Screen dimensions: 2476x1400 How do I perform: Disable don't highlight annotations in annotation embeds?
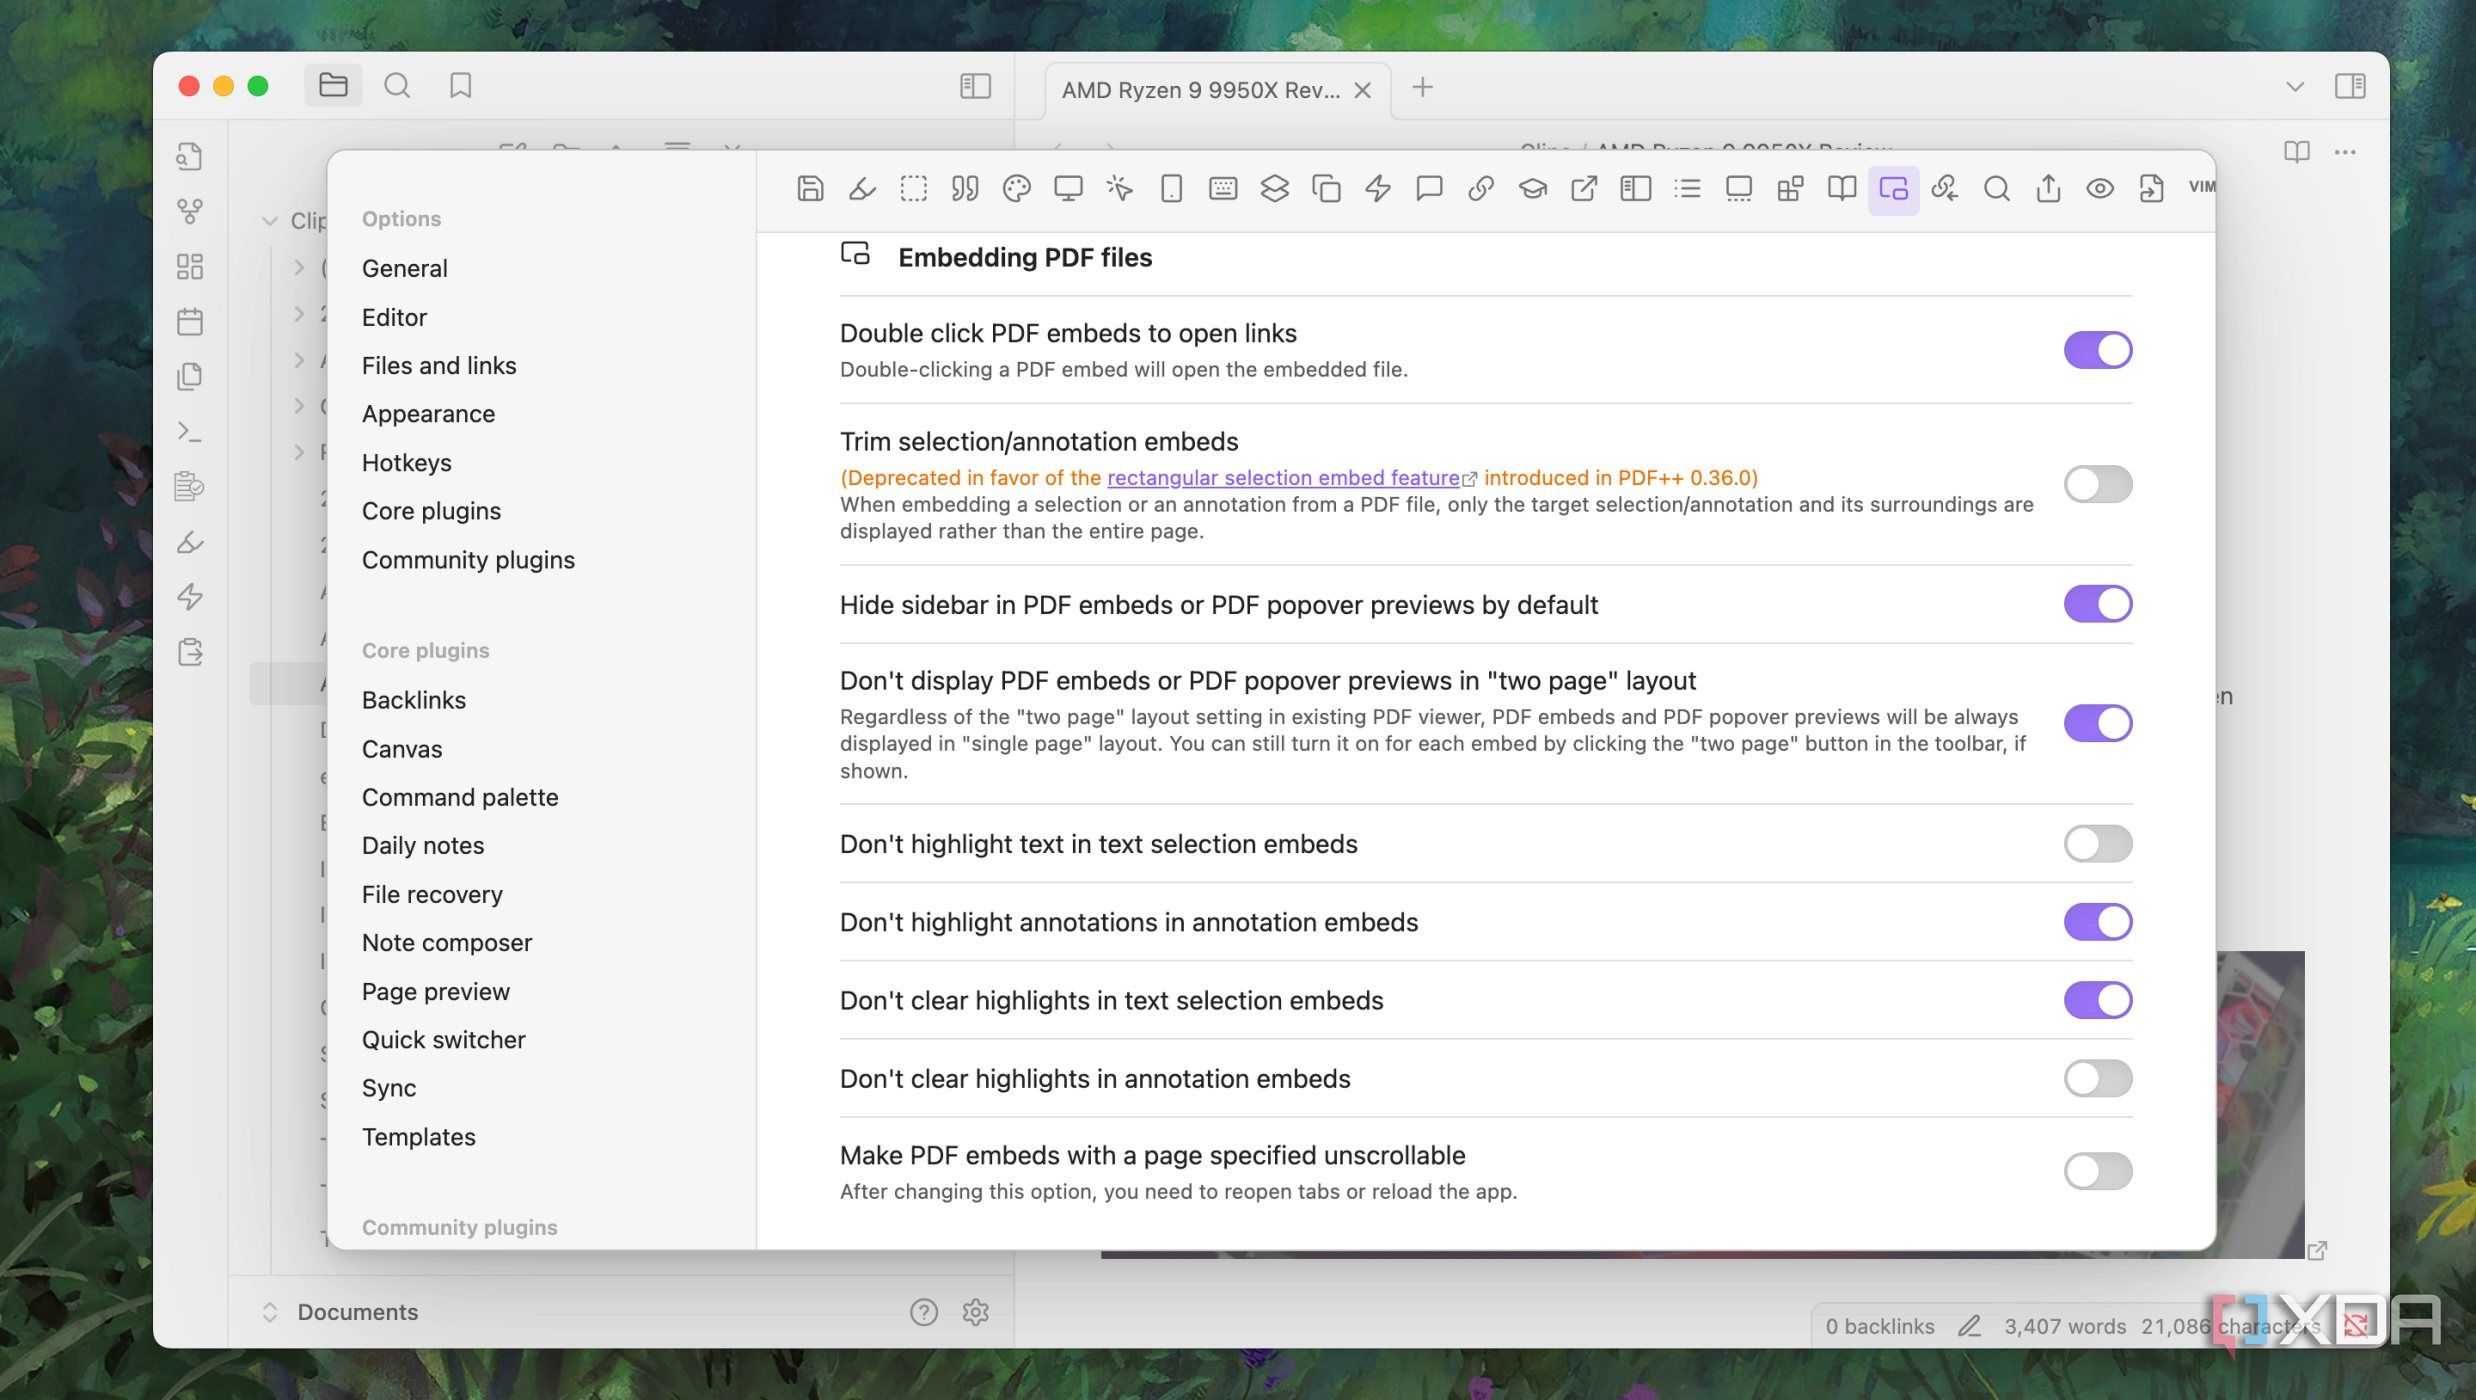pyautogui.click(x=2098, y=922)
